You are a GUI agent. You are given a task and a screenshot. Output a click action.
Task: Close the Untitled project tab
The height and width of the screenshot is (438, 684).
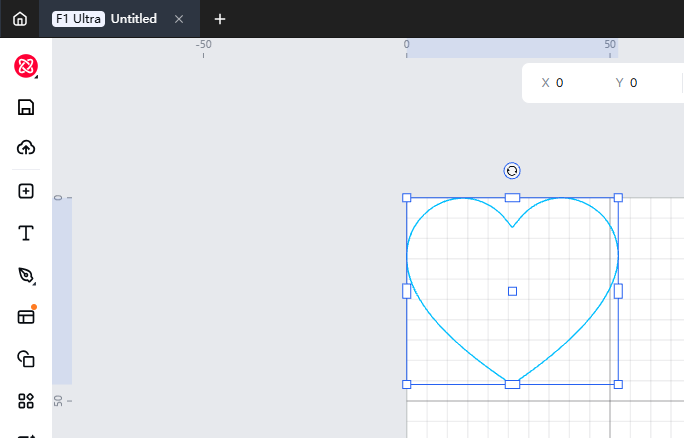coord(179,19)
